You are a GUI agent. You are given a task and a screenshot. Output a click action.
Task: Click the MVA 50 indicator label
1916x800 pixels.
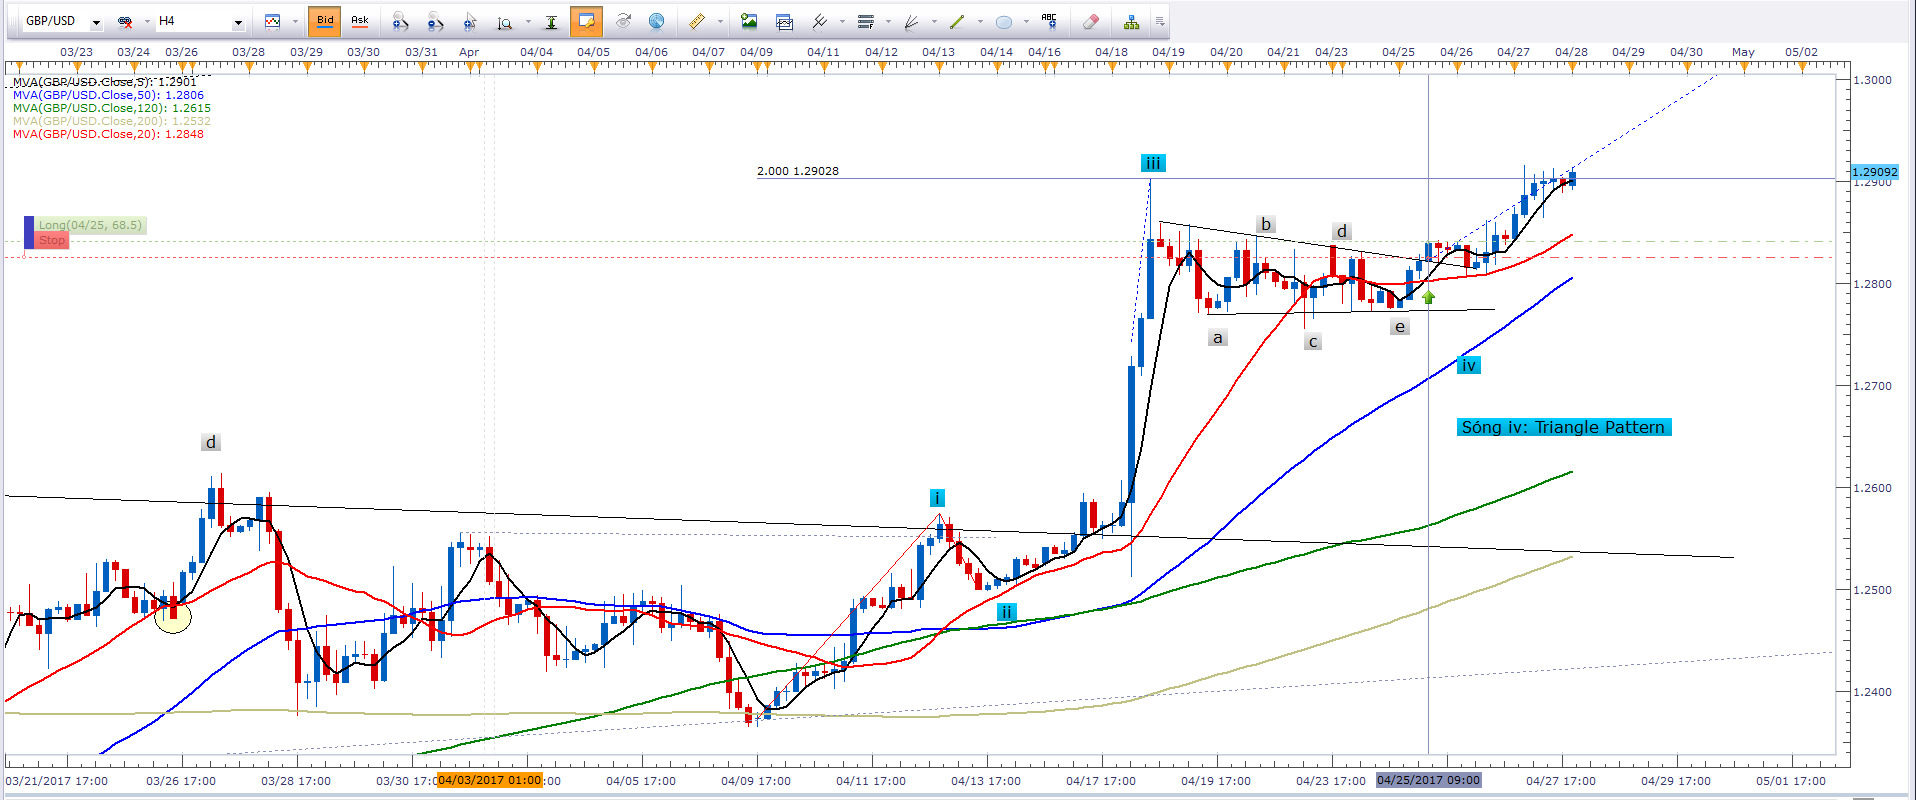point(108,95)
